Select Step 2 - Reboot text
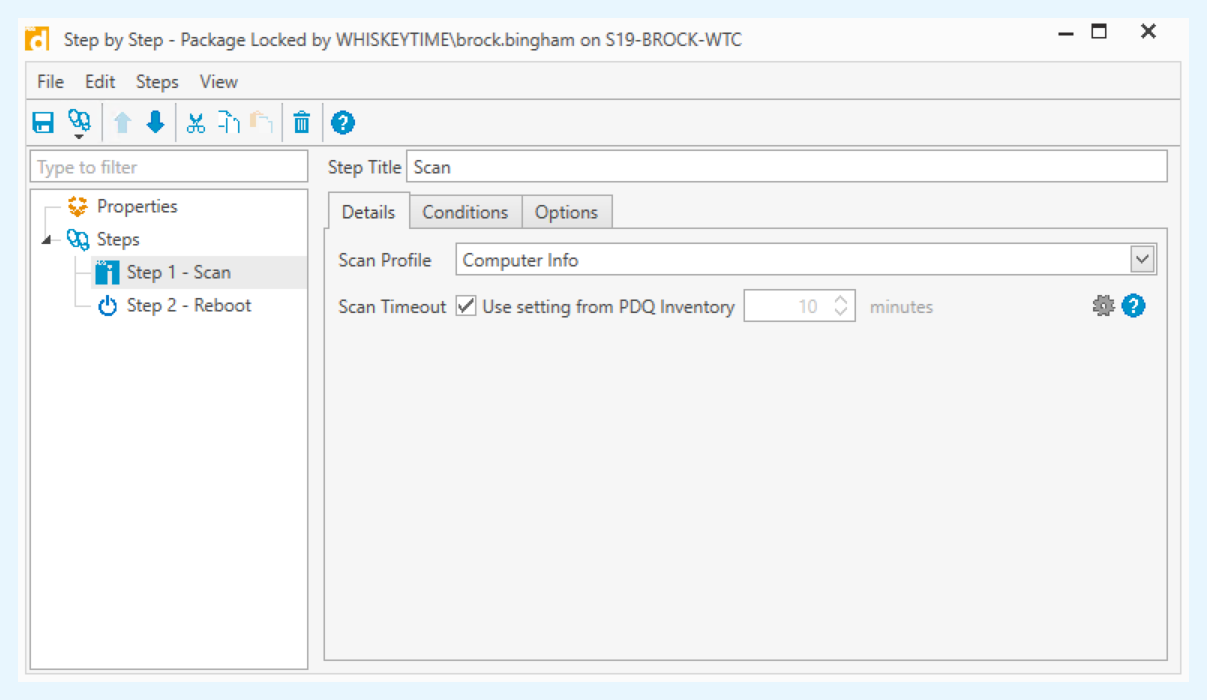Screen dimensions: 1207x700 coord(189,306)
